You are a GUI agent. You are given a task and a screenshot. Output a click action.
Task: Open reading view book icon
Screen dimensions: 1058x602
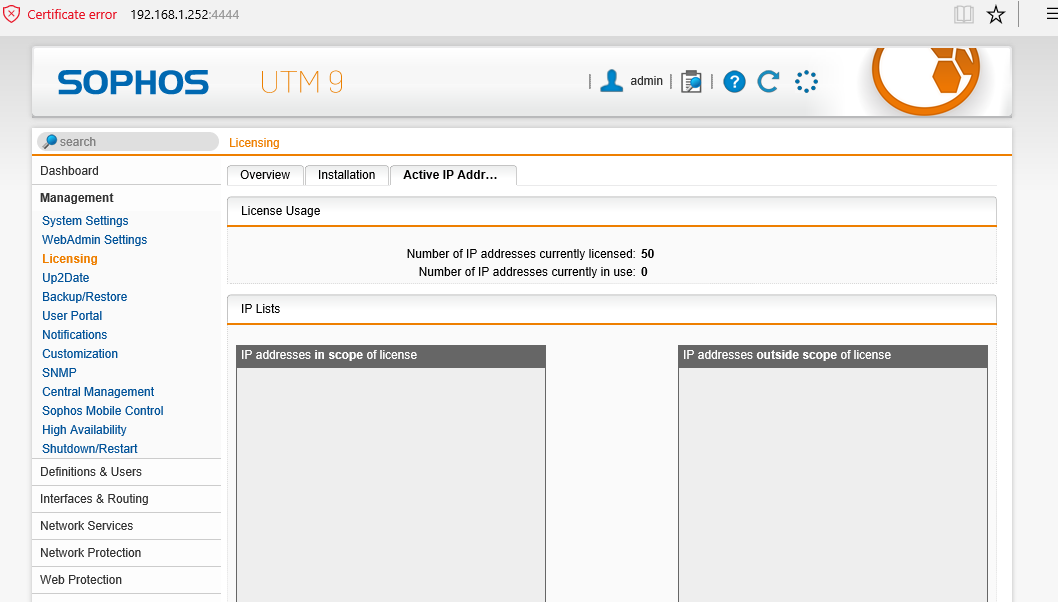click(x=964, y=14)
